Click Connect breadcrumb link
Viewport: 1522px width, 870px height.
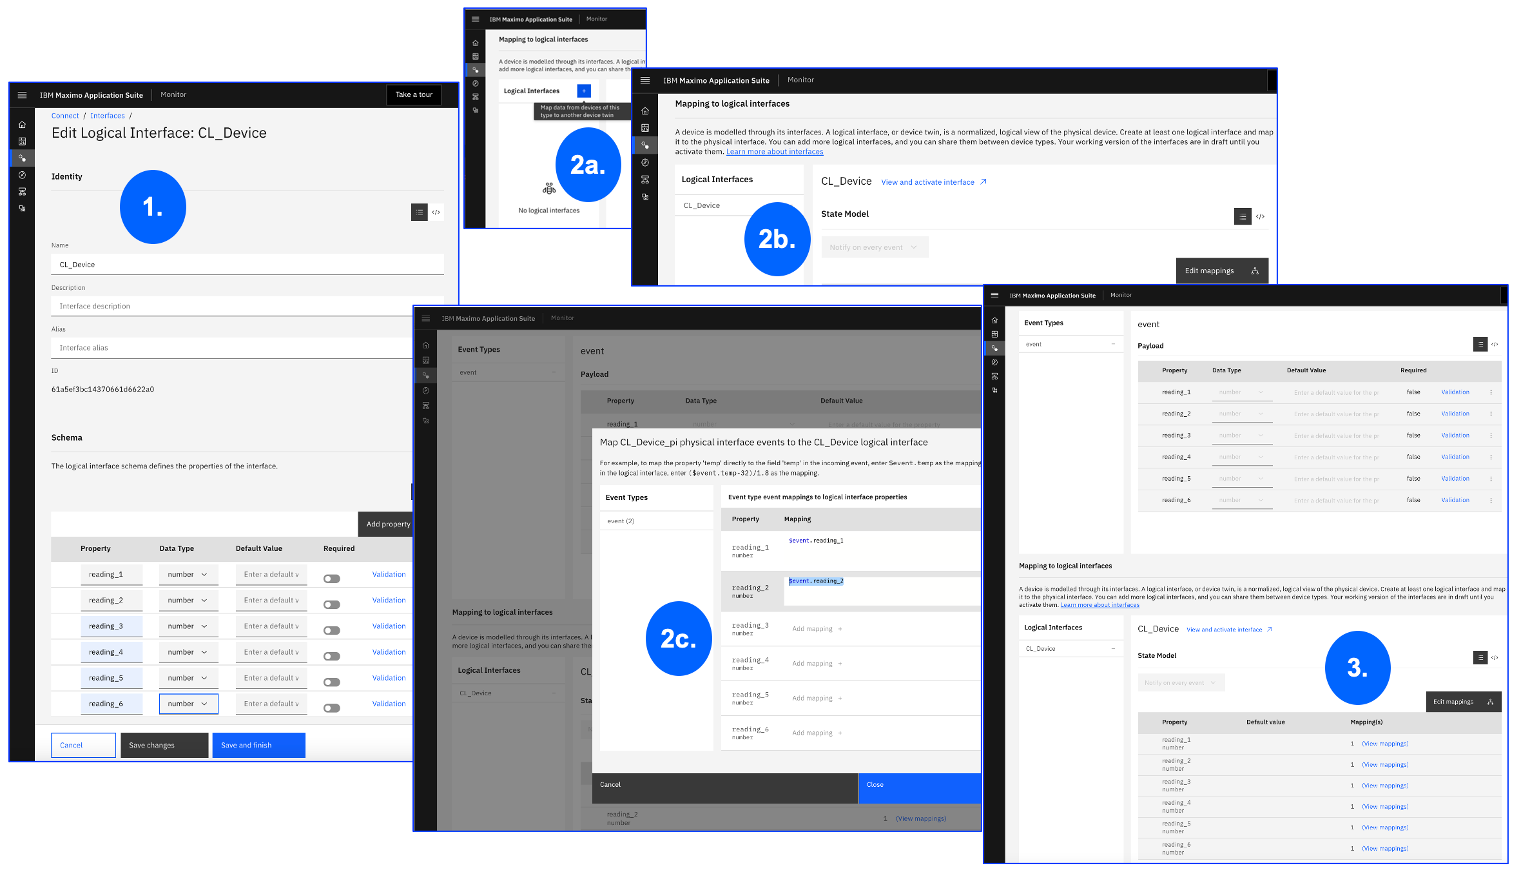pos(65,116)
